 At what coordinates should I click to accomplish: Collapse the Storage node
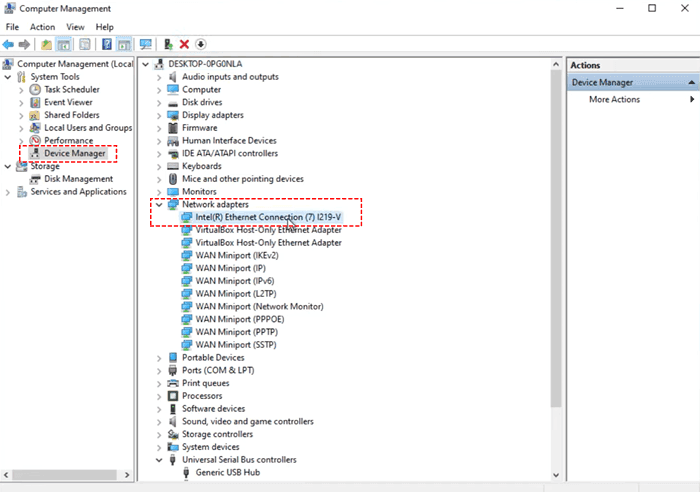tap(8, 166)
